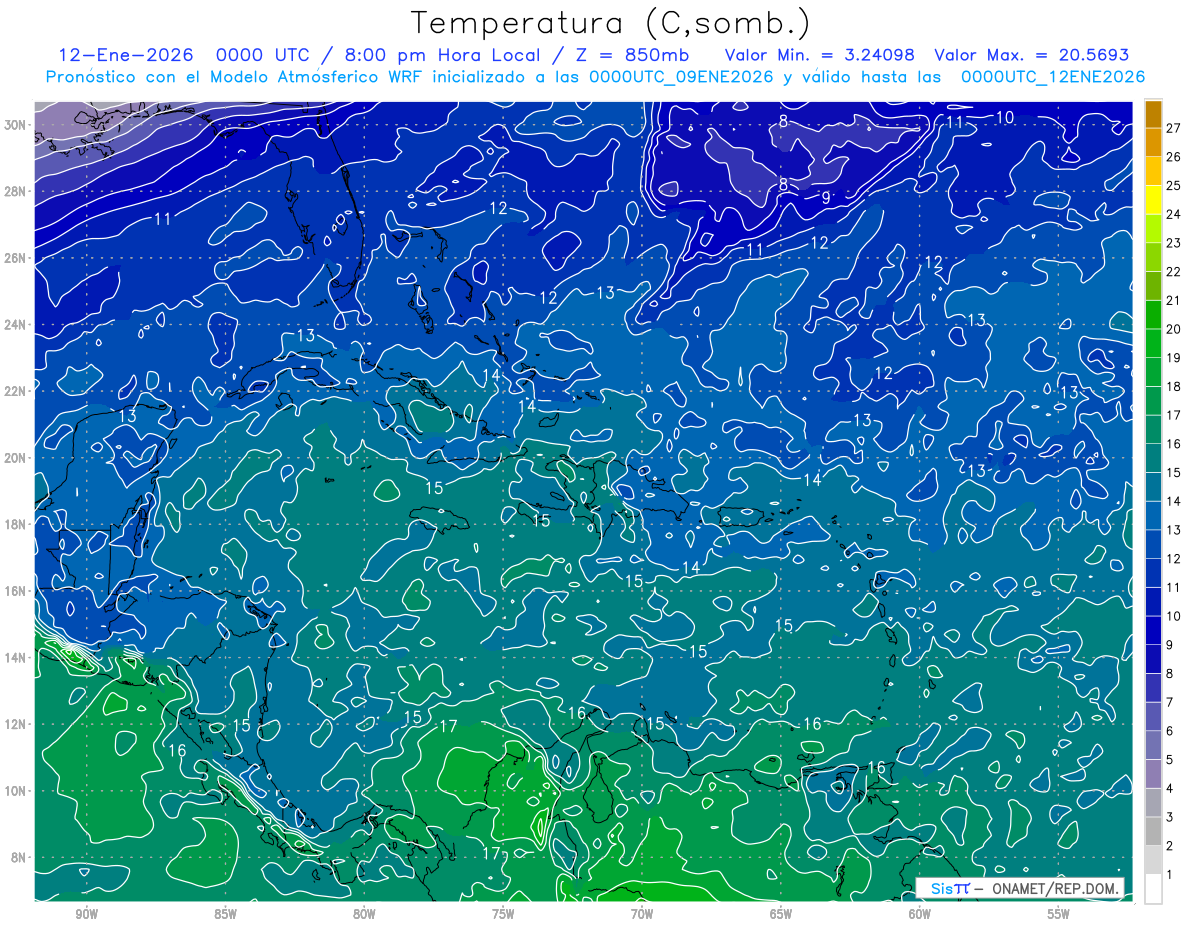Viewport: 1200px width, 927px height.
Task: Click the "70W" longitude axis label
Action: (642, 914)
